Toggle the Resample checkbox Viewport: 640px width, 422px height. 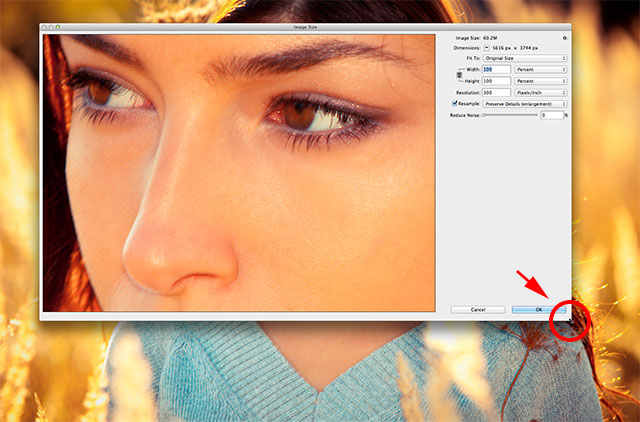click(x=455, y=103)
